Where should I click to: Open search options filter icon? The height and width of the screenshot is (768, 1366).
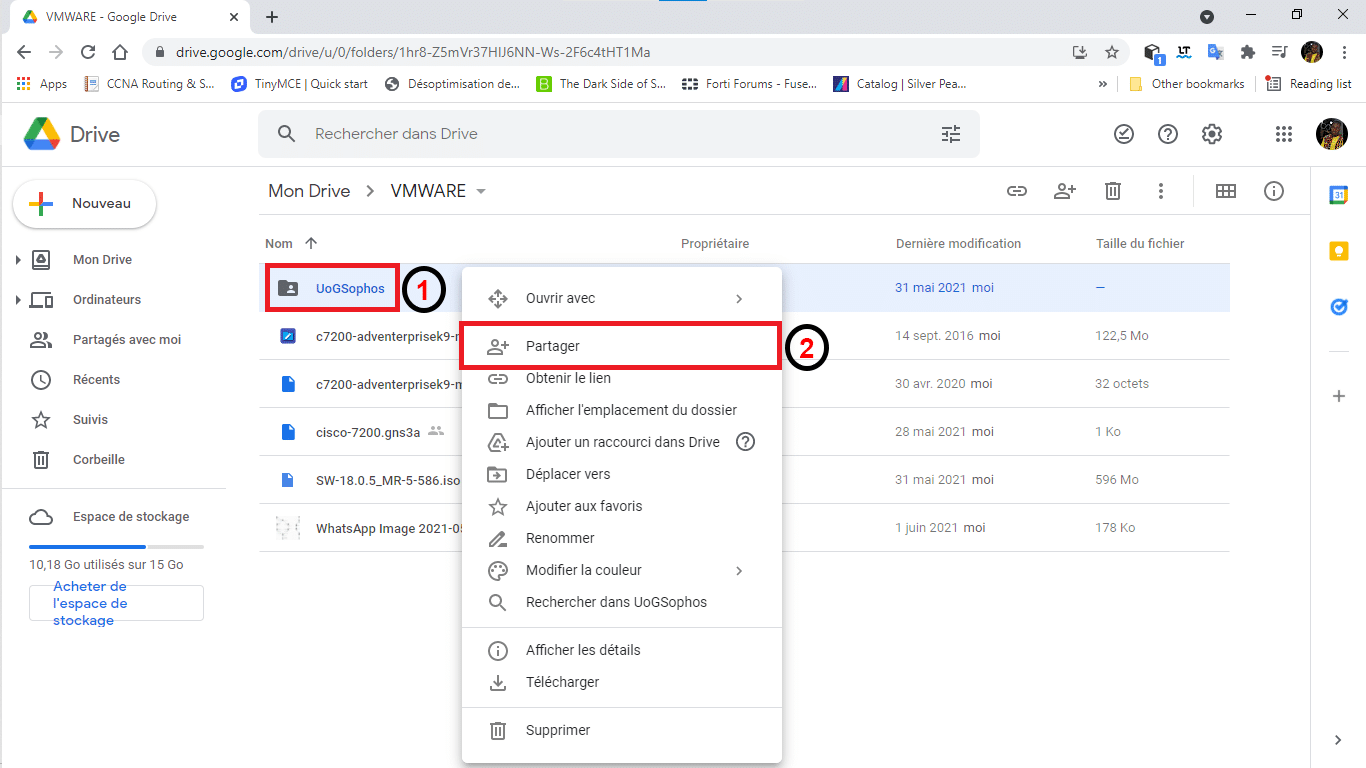[951, 134]
